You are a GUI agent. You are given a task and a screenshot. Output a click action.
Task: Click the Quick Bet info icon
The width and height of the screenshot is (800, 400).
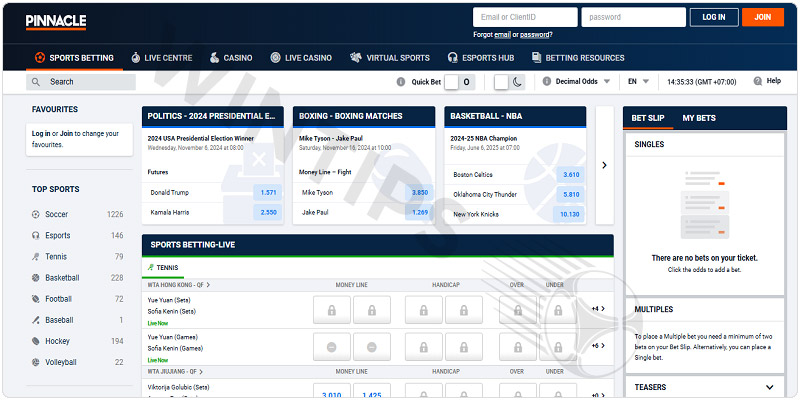[400, 82]
